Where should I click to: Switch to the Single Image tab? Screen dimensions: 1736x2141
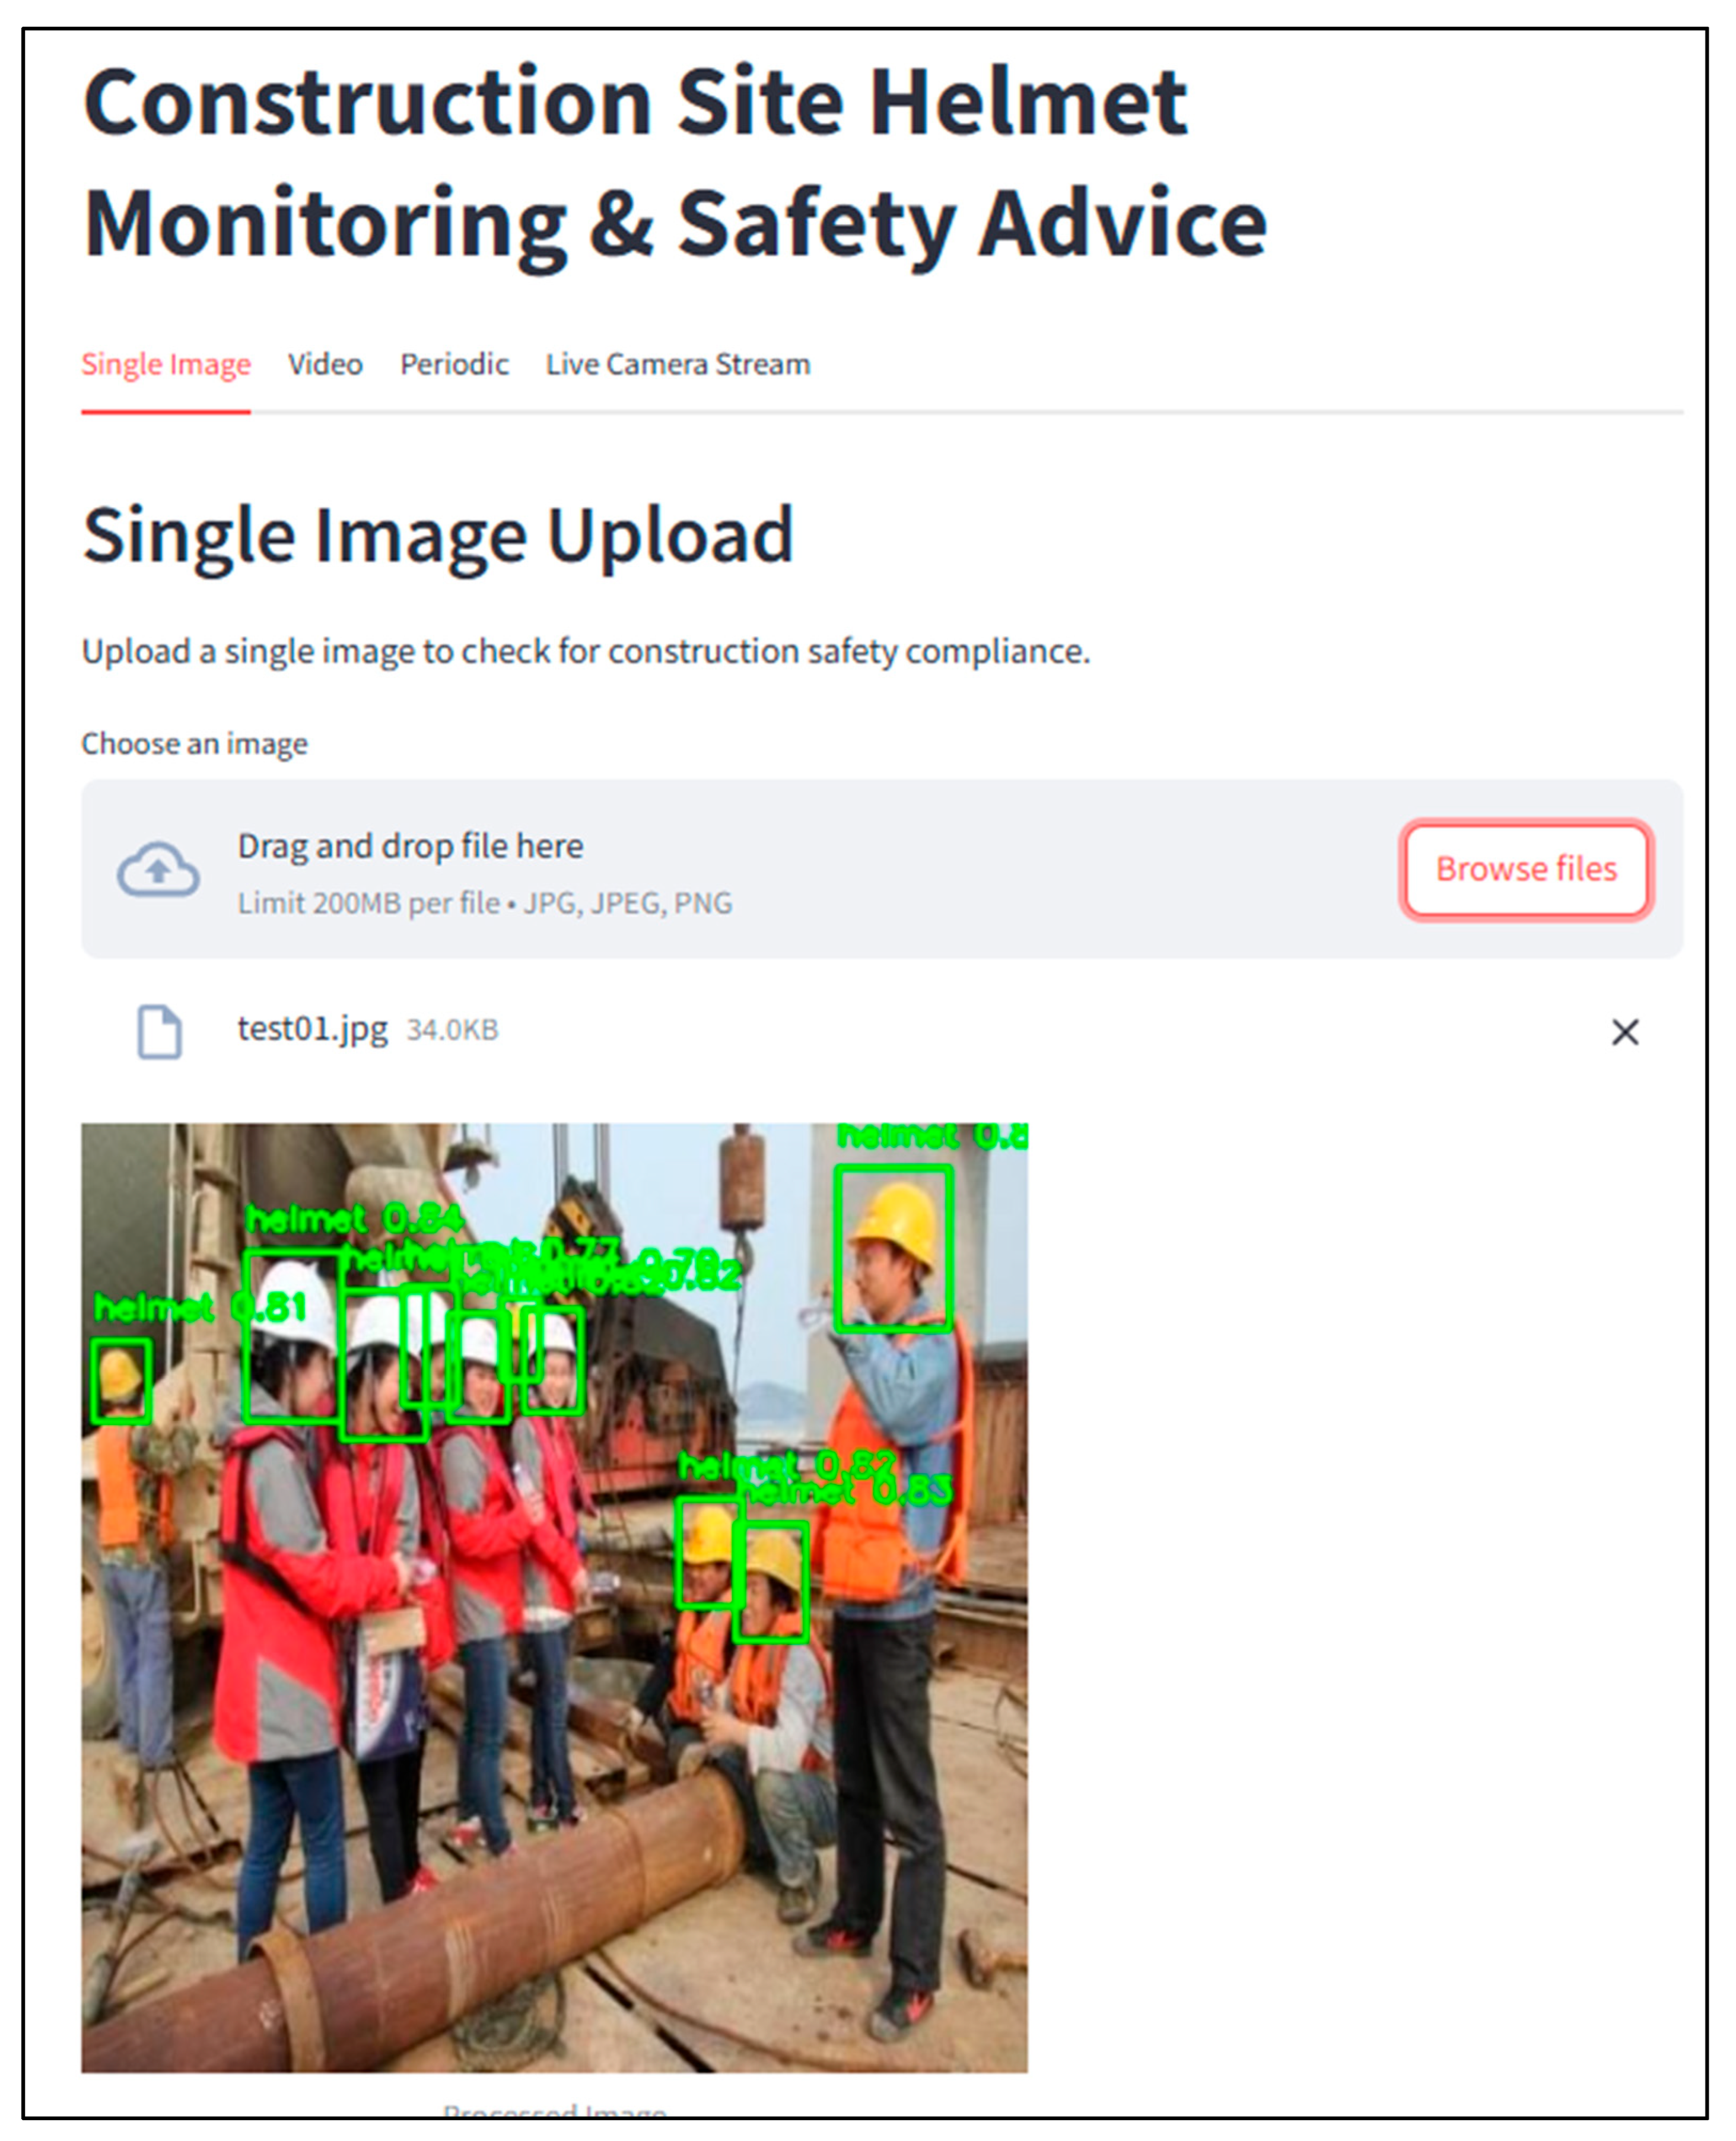pos(166,364)
